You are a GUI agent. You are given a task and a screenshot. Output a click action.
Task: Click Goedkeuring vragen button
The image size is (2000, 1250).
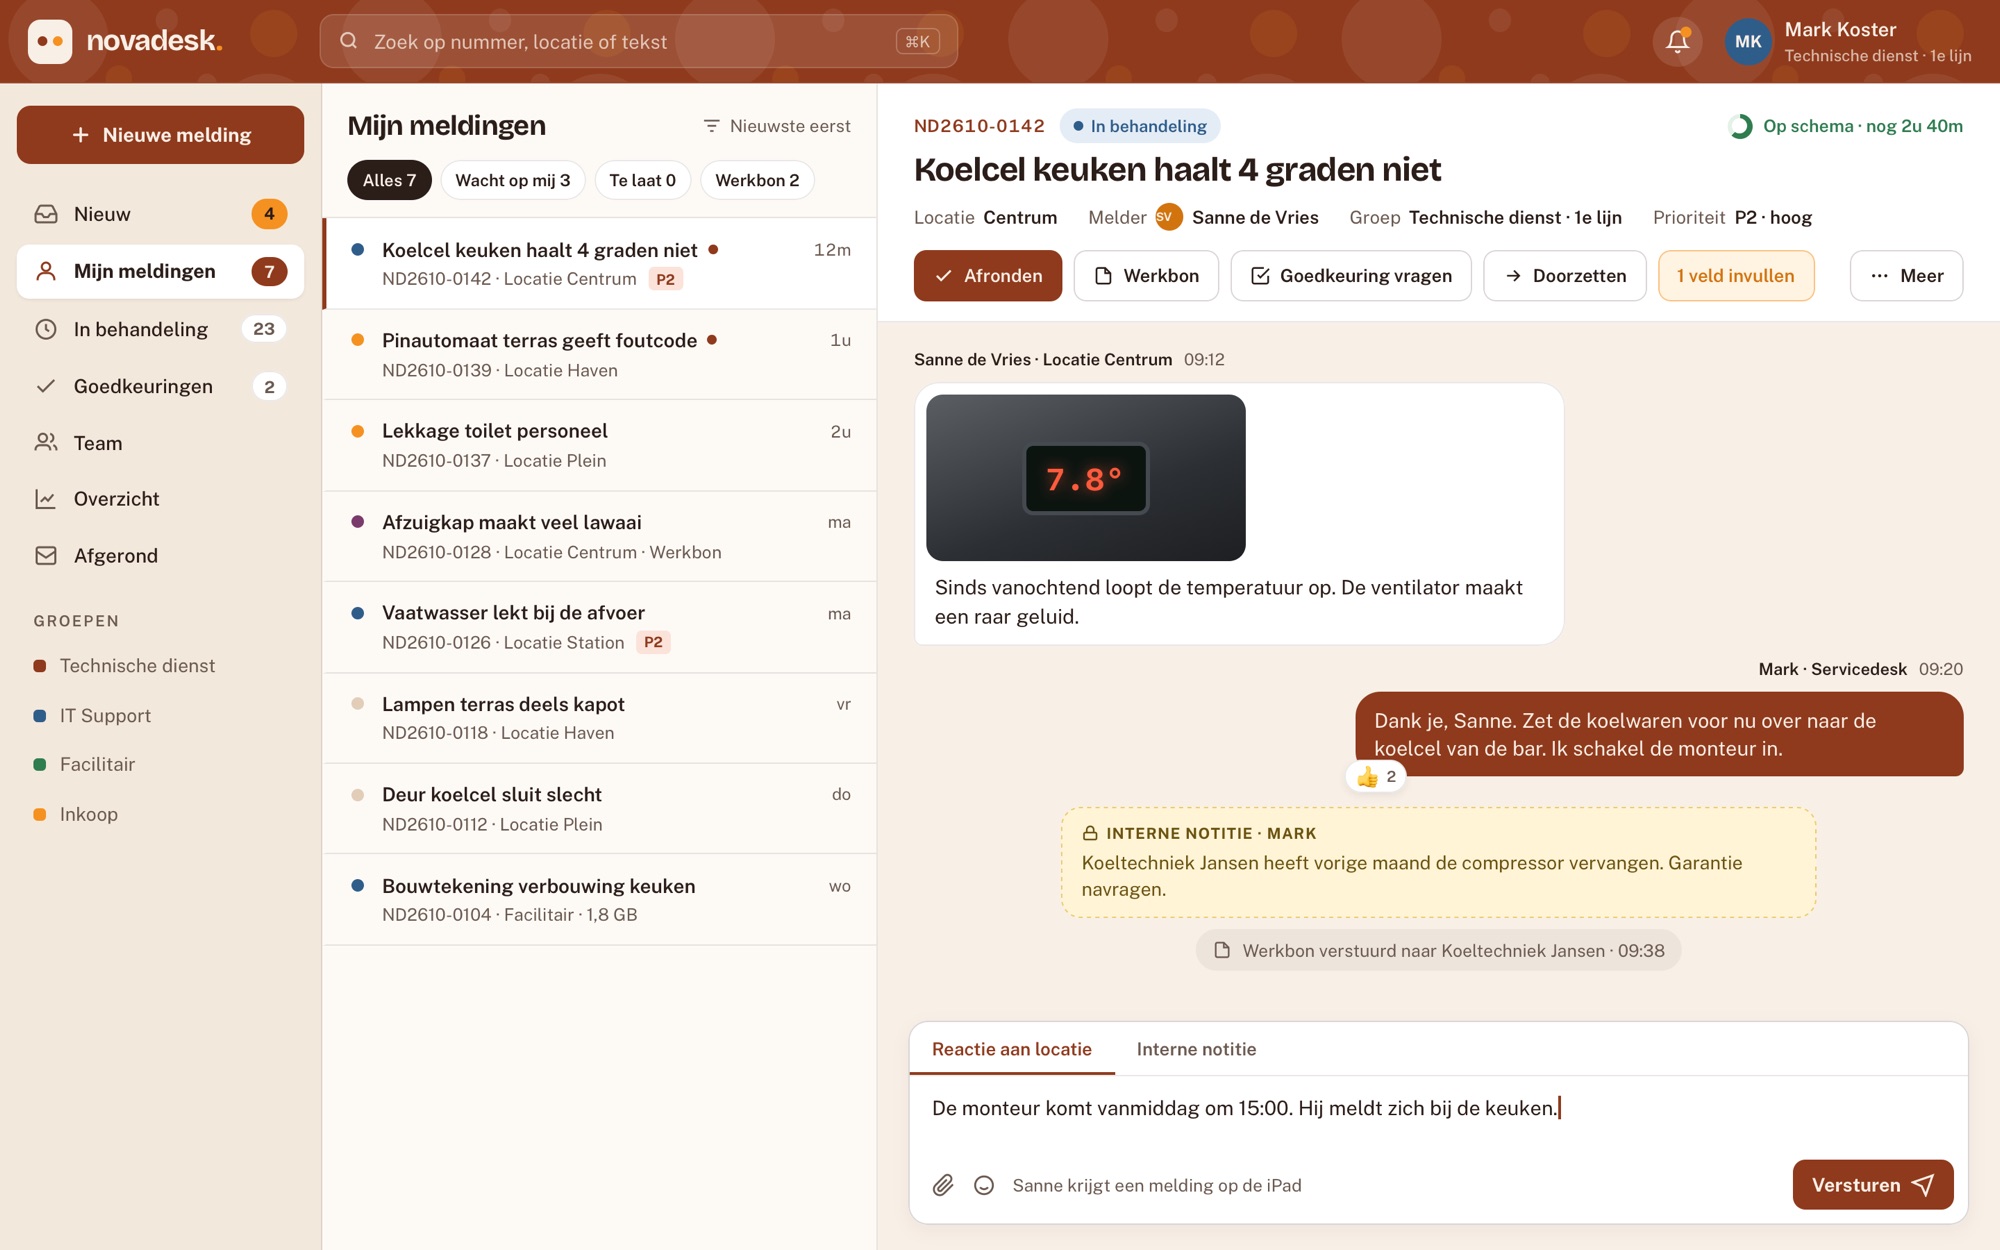coord(1351,276)
